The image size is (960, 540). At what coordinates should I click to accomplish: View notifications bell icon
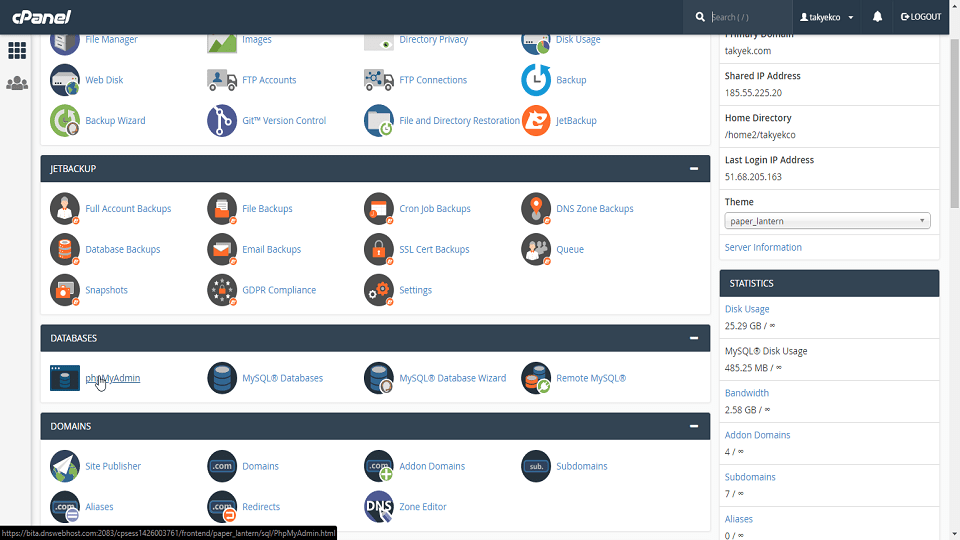[877, 17]
